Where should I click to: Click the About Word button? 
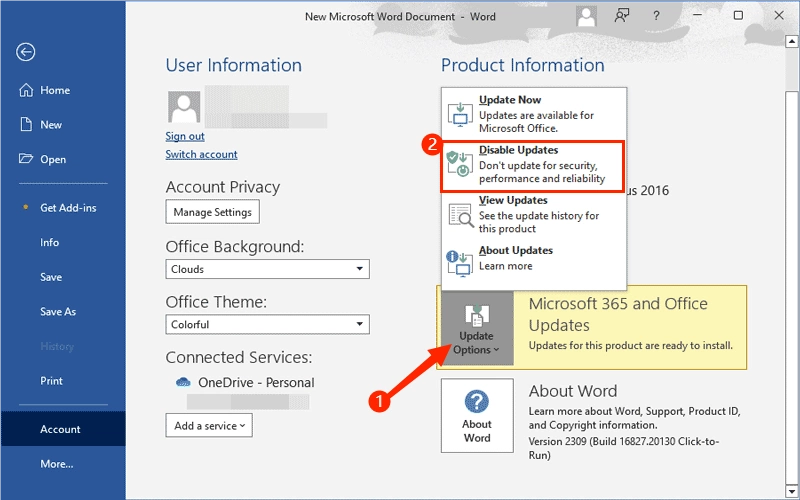pos(477,415)
